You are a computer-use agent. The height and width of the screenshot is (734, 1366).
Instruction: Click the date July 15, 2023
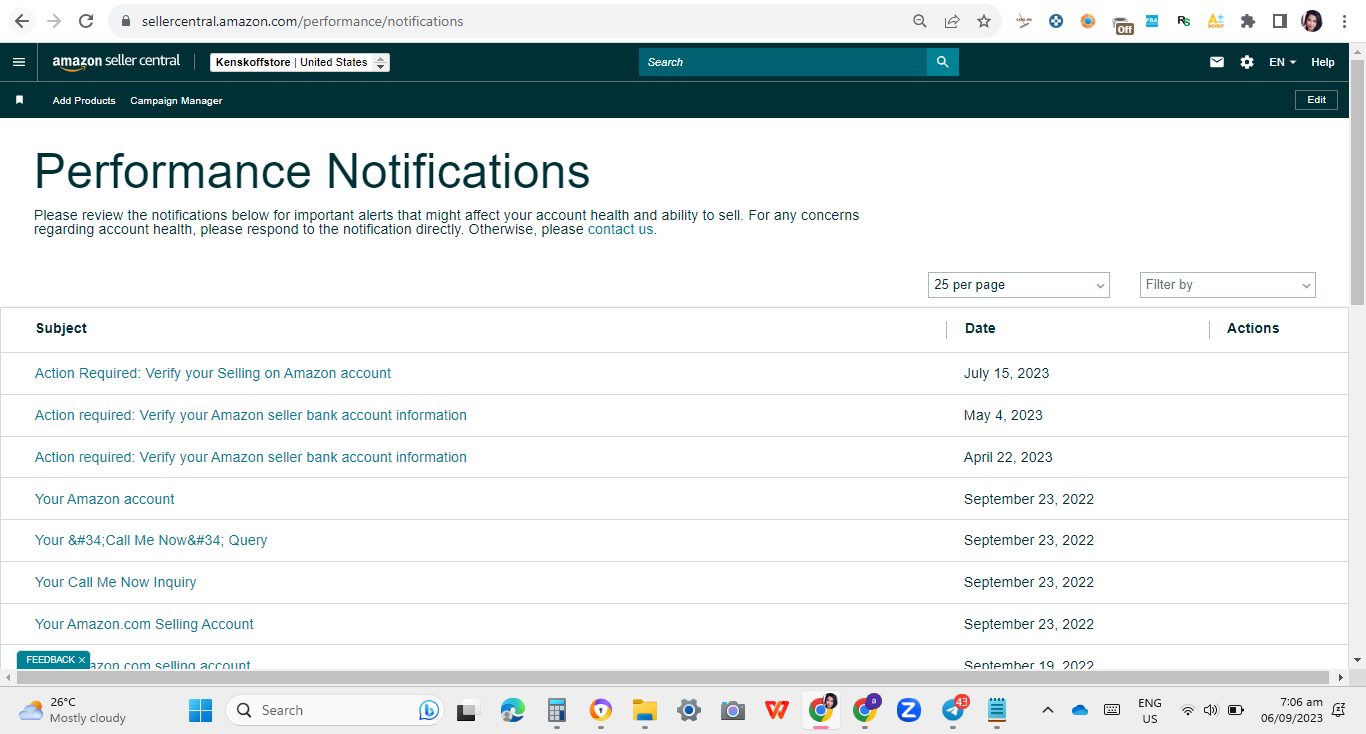pyautogui.click(x=1007, y=373)
